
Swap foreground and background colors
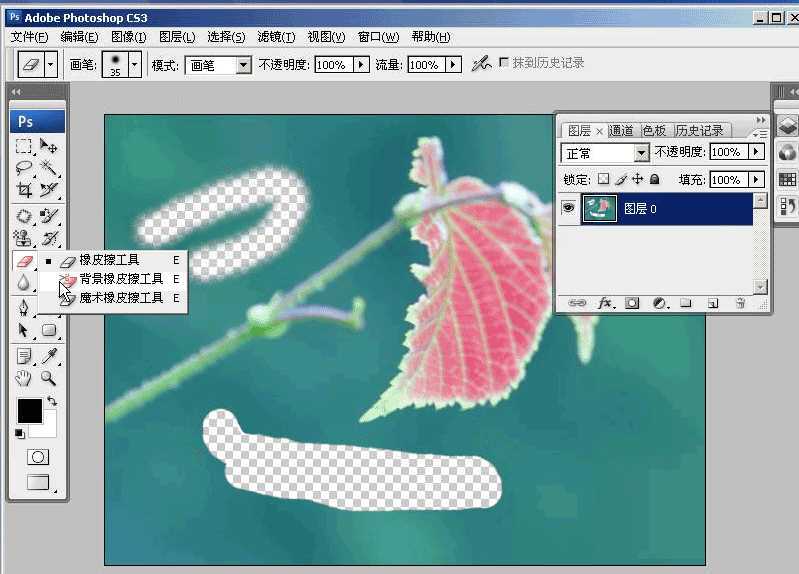51,401
